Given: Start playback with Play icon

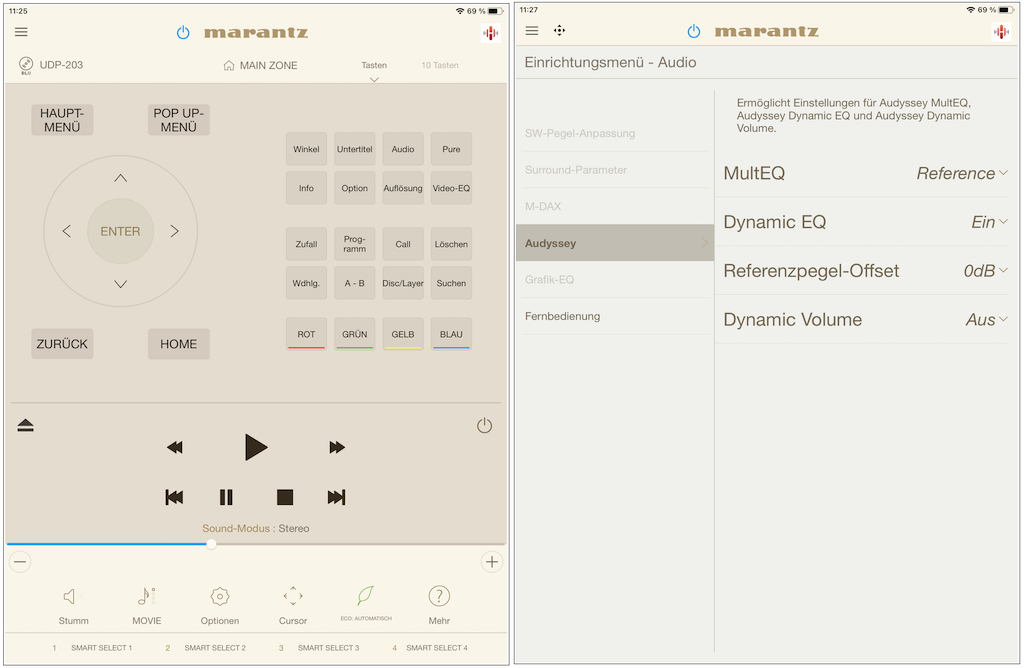Looking at the screenshot, I should pos(255,447).
